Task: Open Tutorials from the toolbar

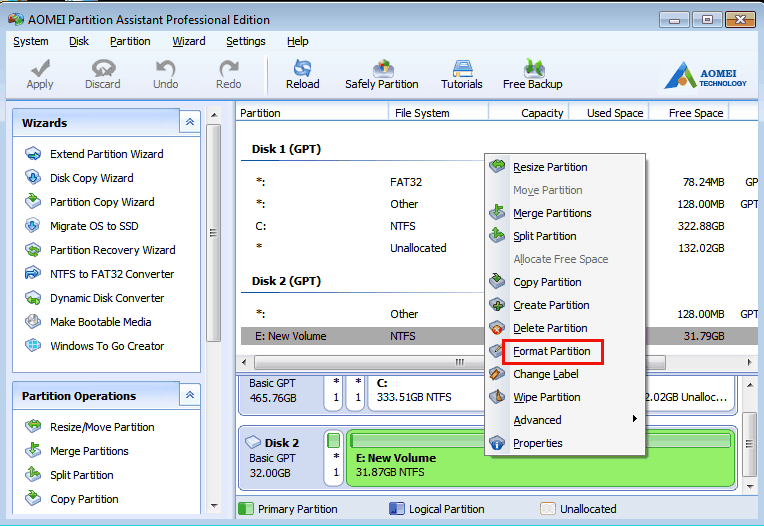Action: (462, 75)
